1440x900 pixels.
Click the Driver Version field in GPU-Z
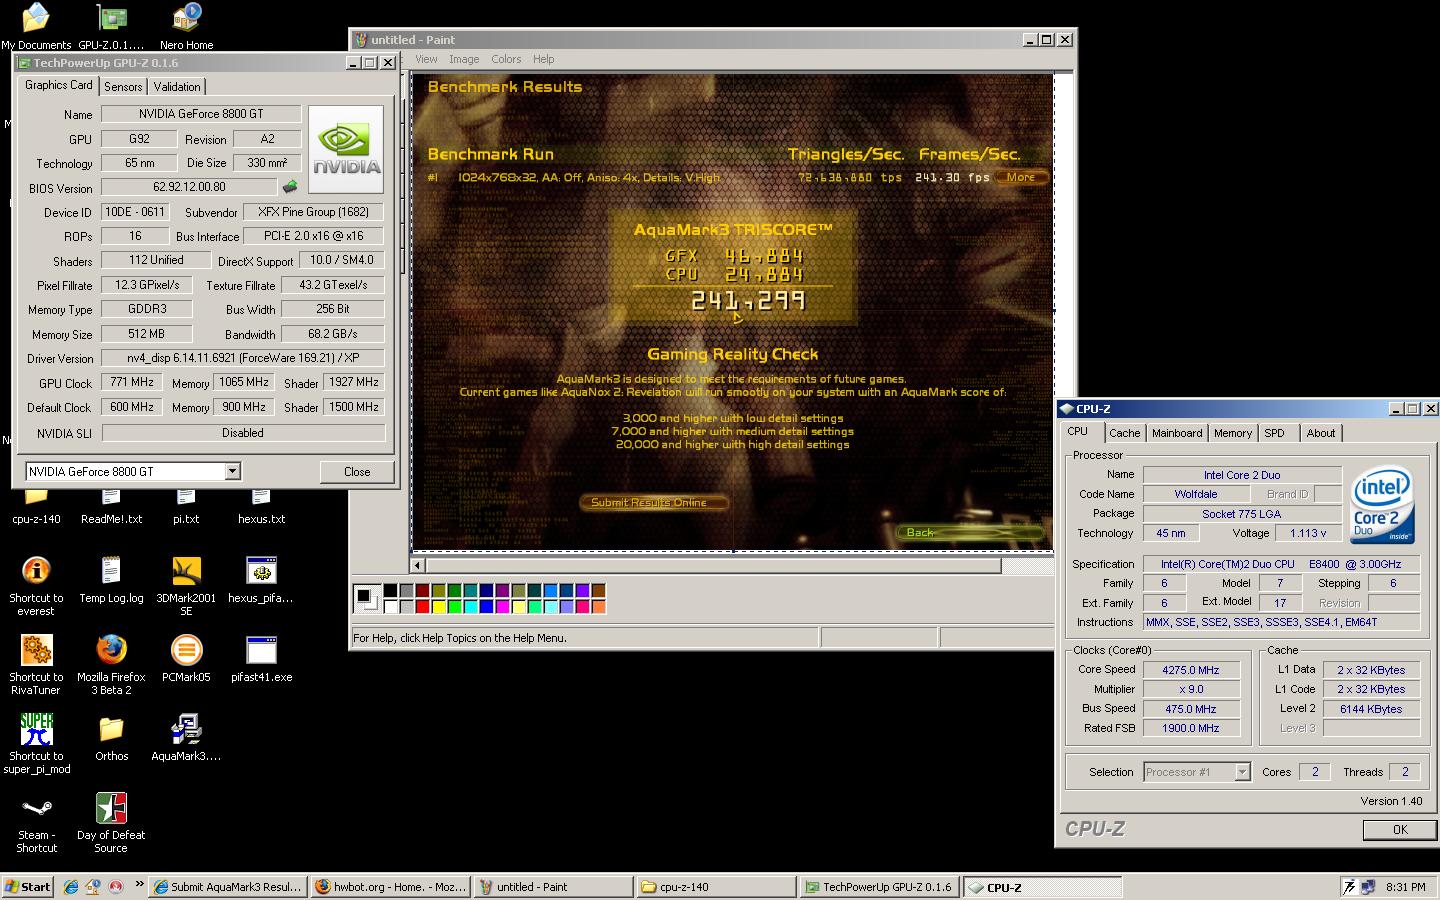pyautogui.click(x=243, y=358)
